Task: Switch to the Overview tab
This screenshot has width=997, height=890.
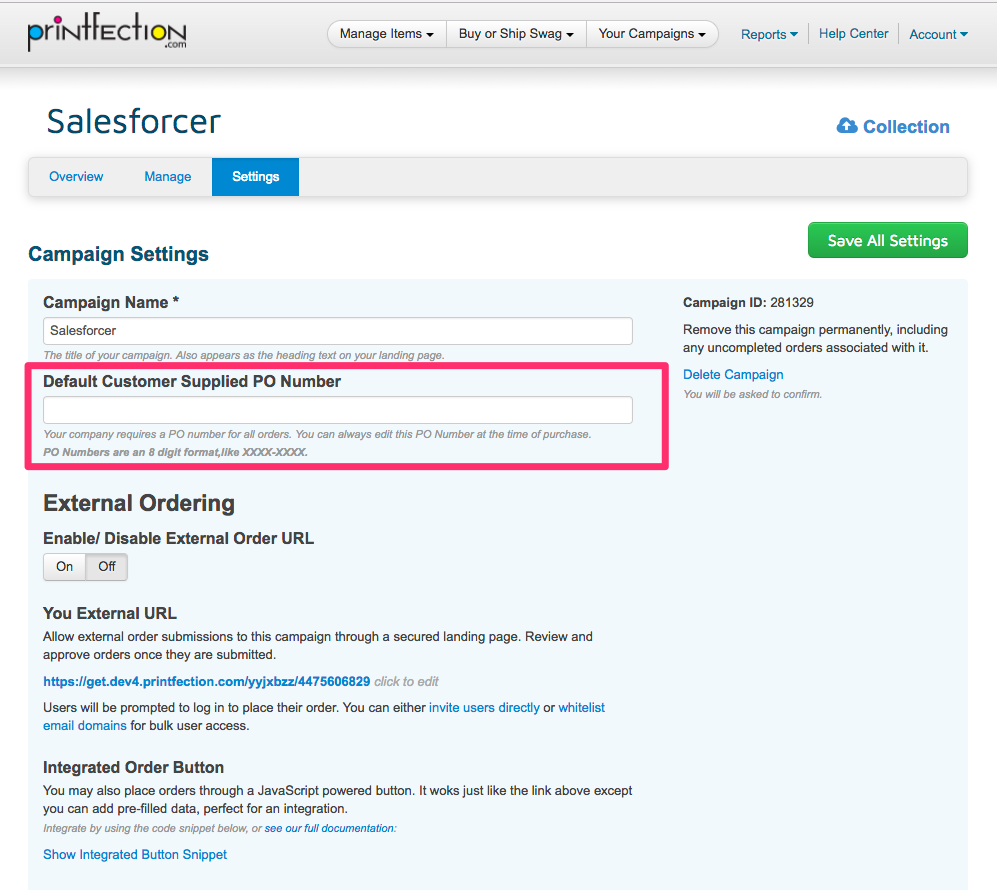Action: tap(76, 177)
